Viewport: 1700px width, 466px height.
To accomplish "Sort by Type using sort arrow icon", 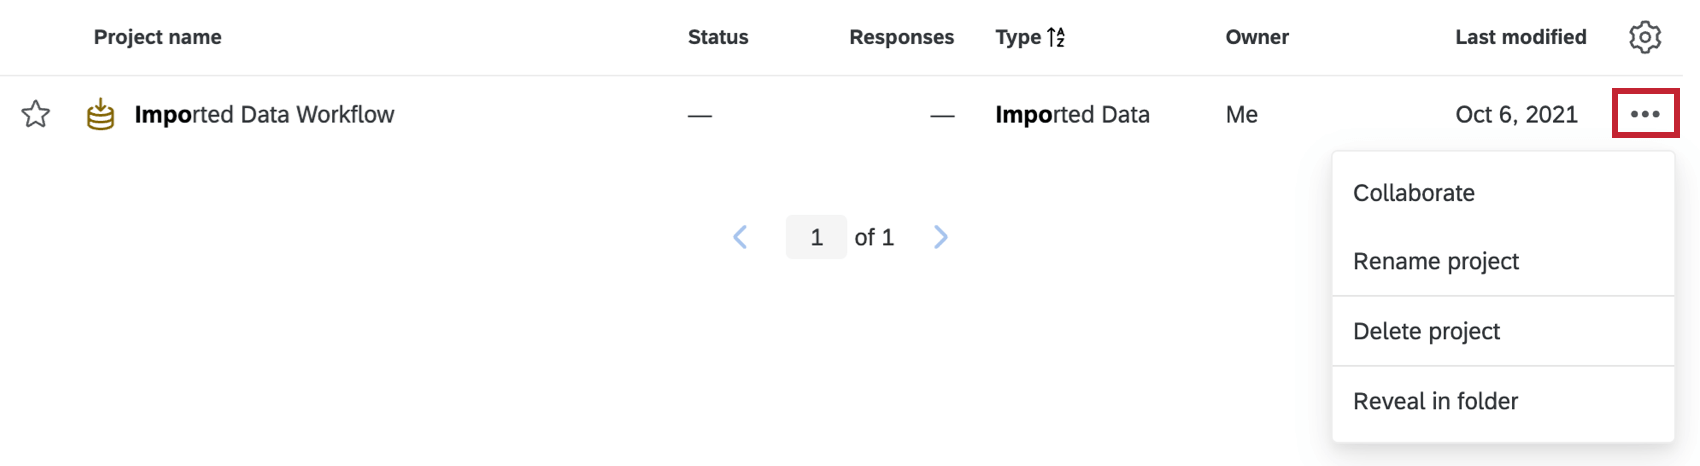I will 1056,37.
